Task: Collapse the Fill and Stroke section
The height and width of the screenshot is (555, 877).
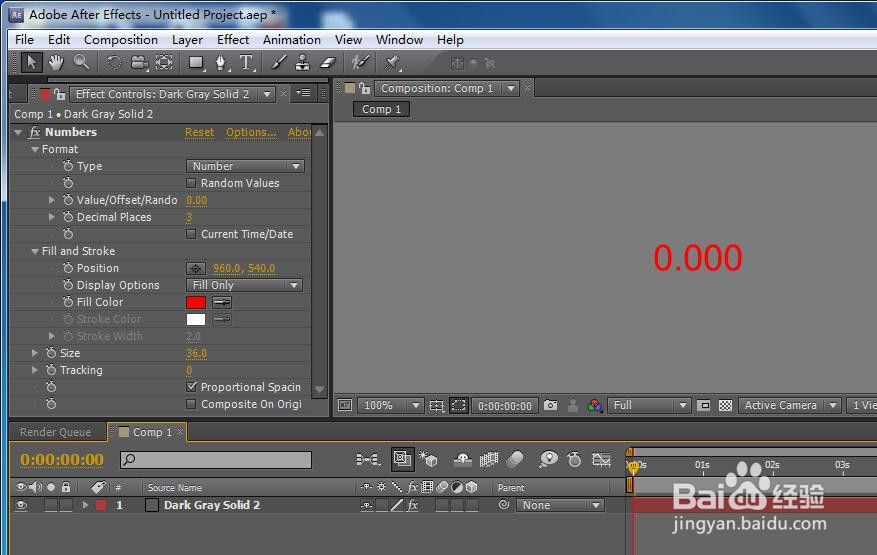Action: (x=35, y=251)
